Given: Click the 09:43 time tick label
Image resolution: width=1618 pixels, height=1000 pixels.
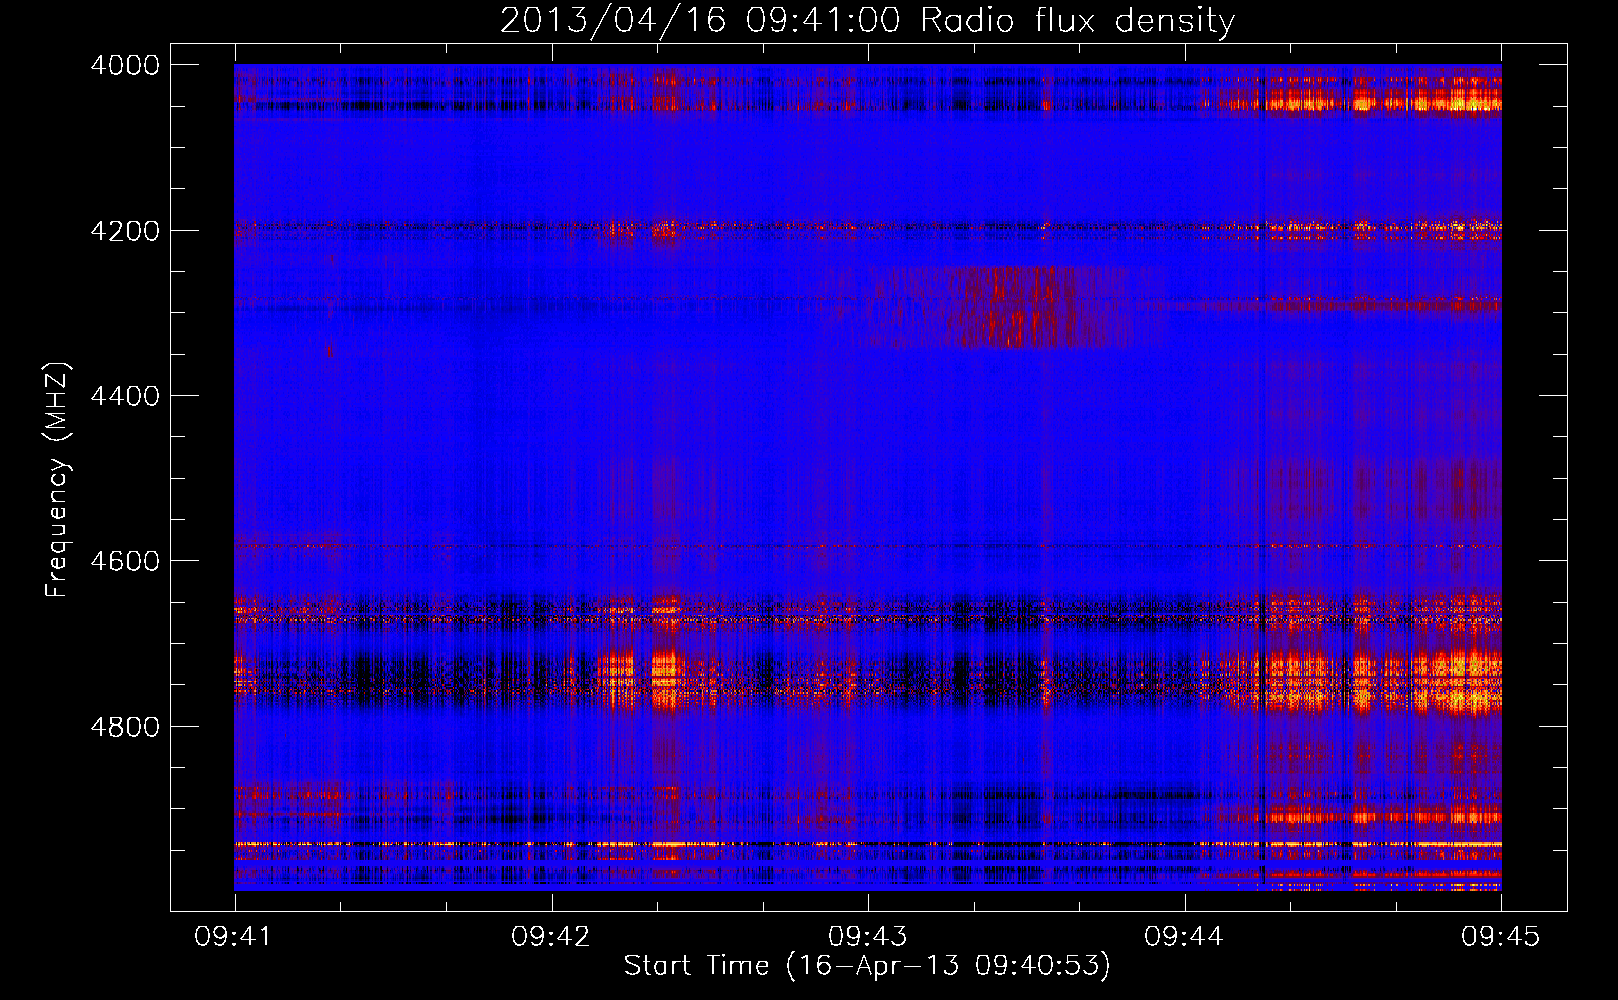Looking at the screenshot, I should tap(868, 937).
